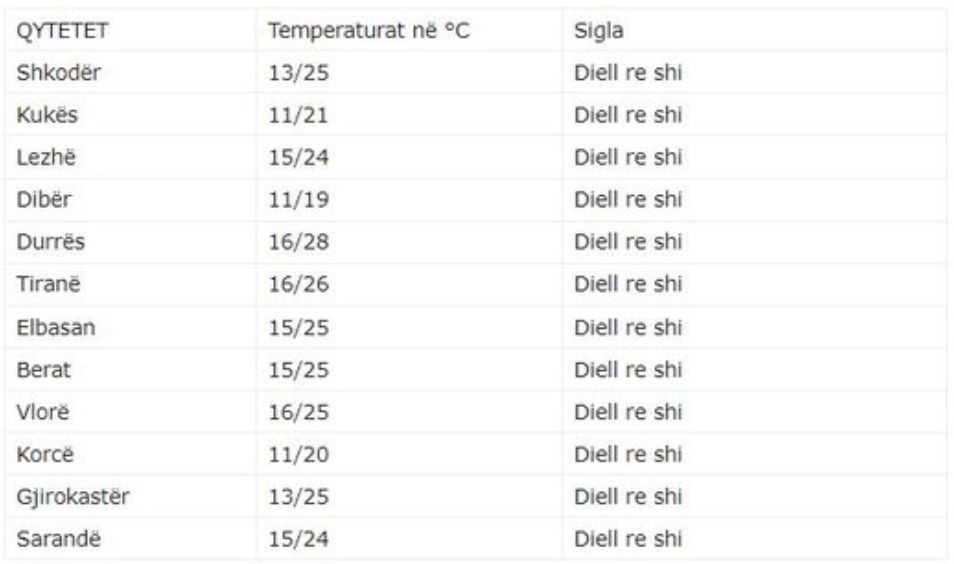Screen dimensions: 954x564
Task: Click Diell re shi in Shkodër row
Action: tap(628, 73)
